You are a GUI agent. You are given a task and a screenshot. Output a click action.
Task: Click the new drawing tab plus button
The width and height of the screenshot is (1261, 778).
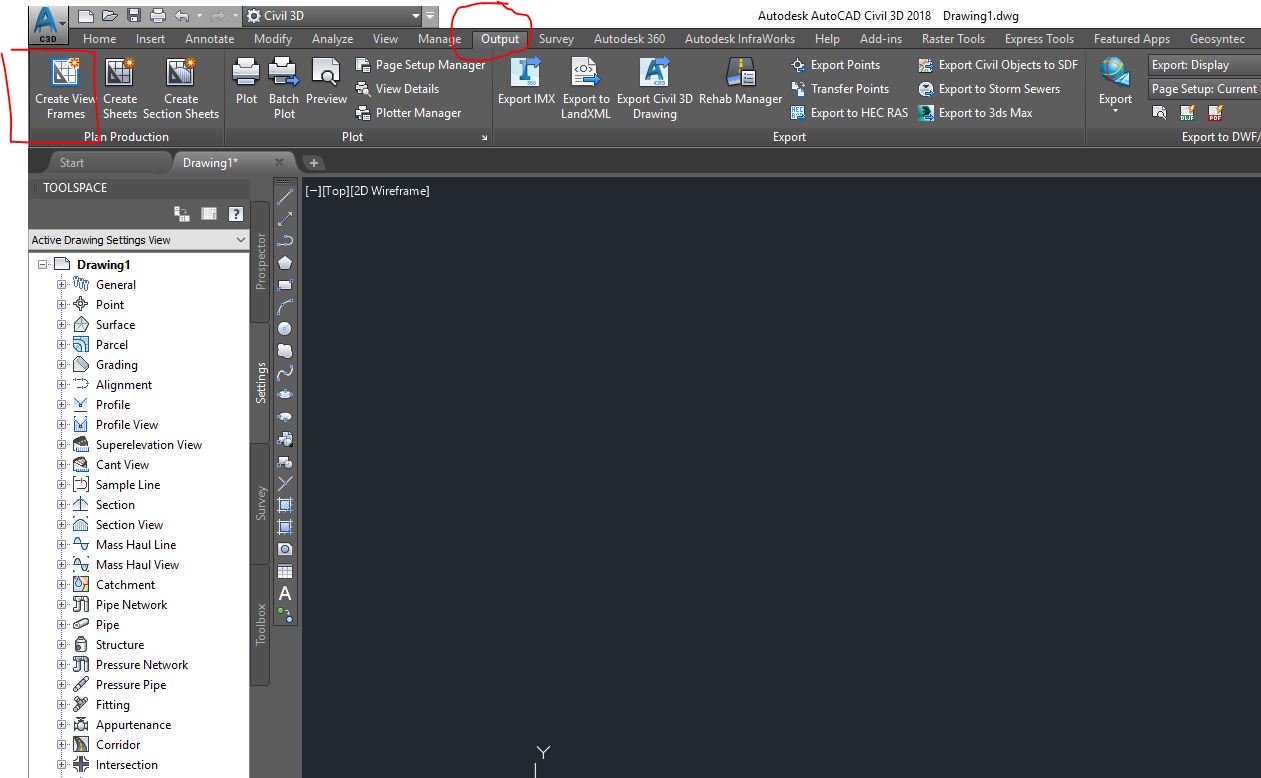[x=314, y=161]
